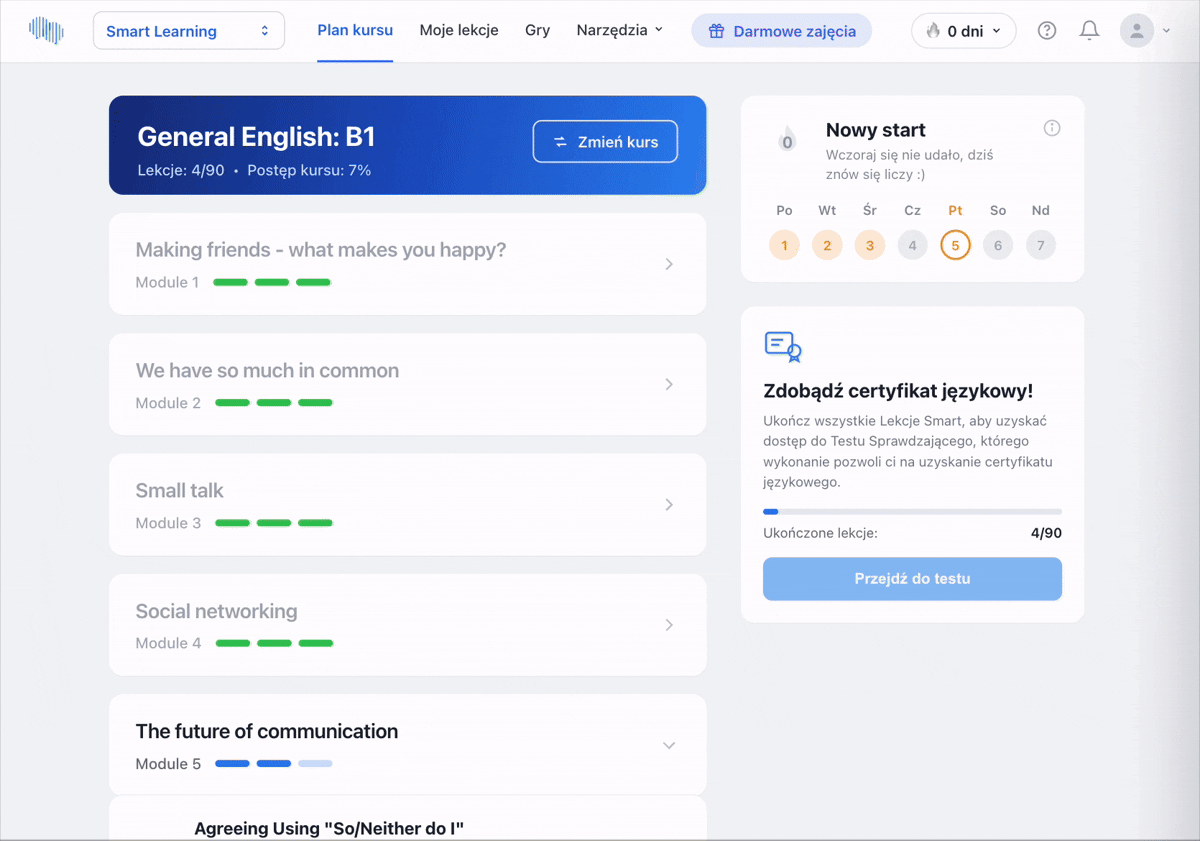Click the Zdobądź certyfikat językowy heading
The height and width of the screenshot is (841, 1200).
click(898, 391)
